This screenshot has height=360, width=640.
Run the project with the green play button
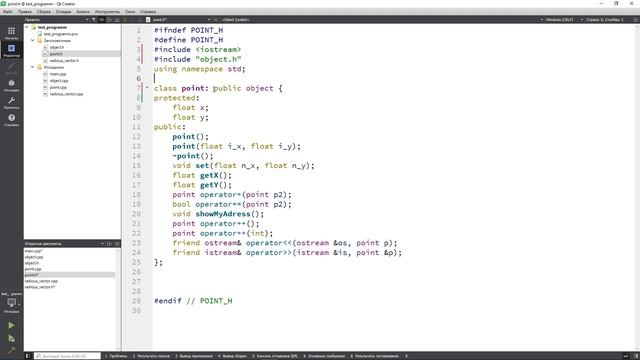point(11,325)
